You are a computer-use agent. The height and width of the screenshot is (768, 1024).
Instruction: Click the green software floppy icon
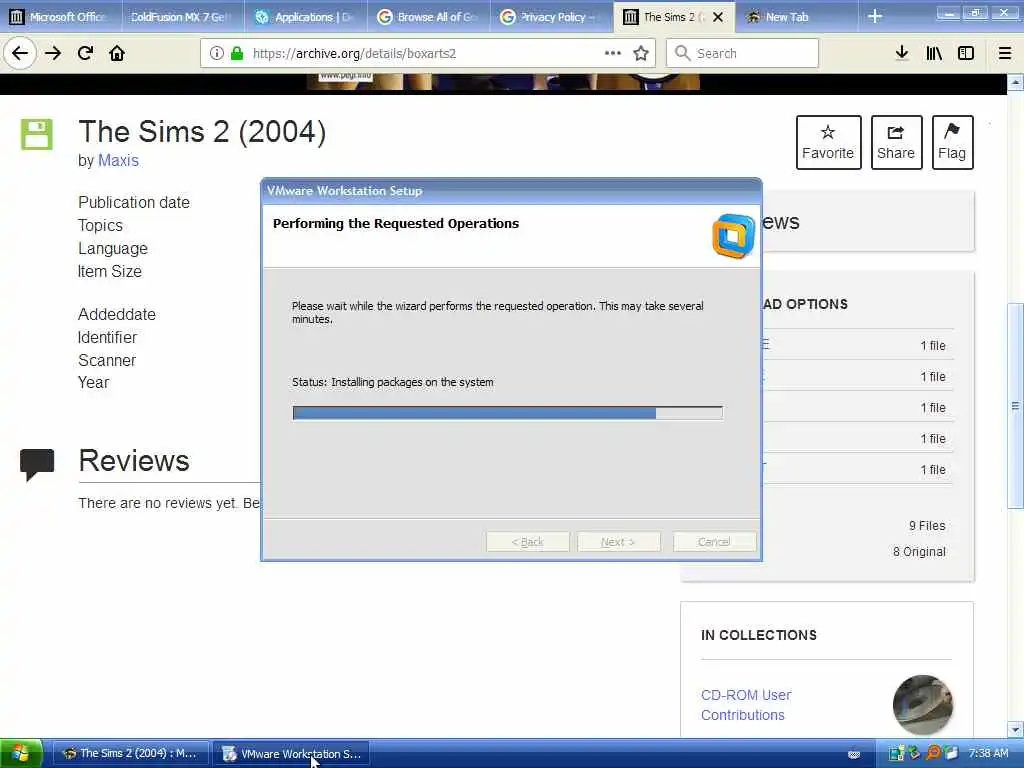[x=37, y=135]
